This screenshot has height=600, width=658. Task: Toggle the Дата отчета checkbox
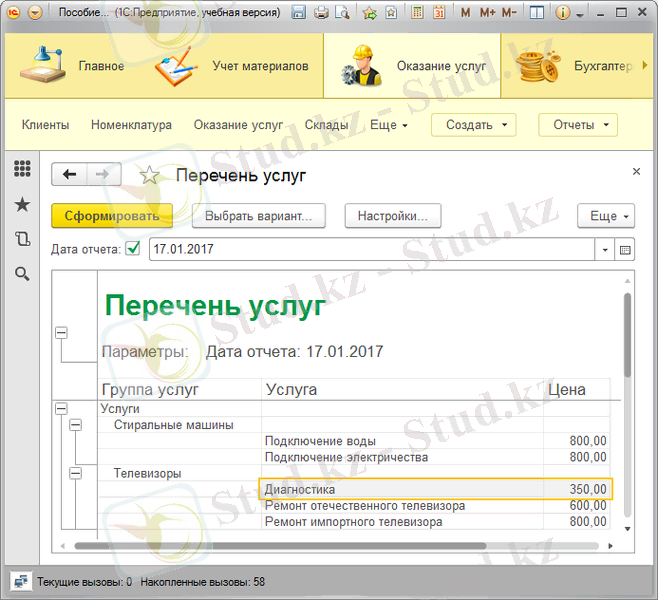point(133,249)
